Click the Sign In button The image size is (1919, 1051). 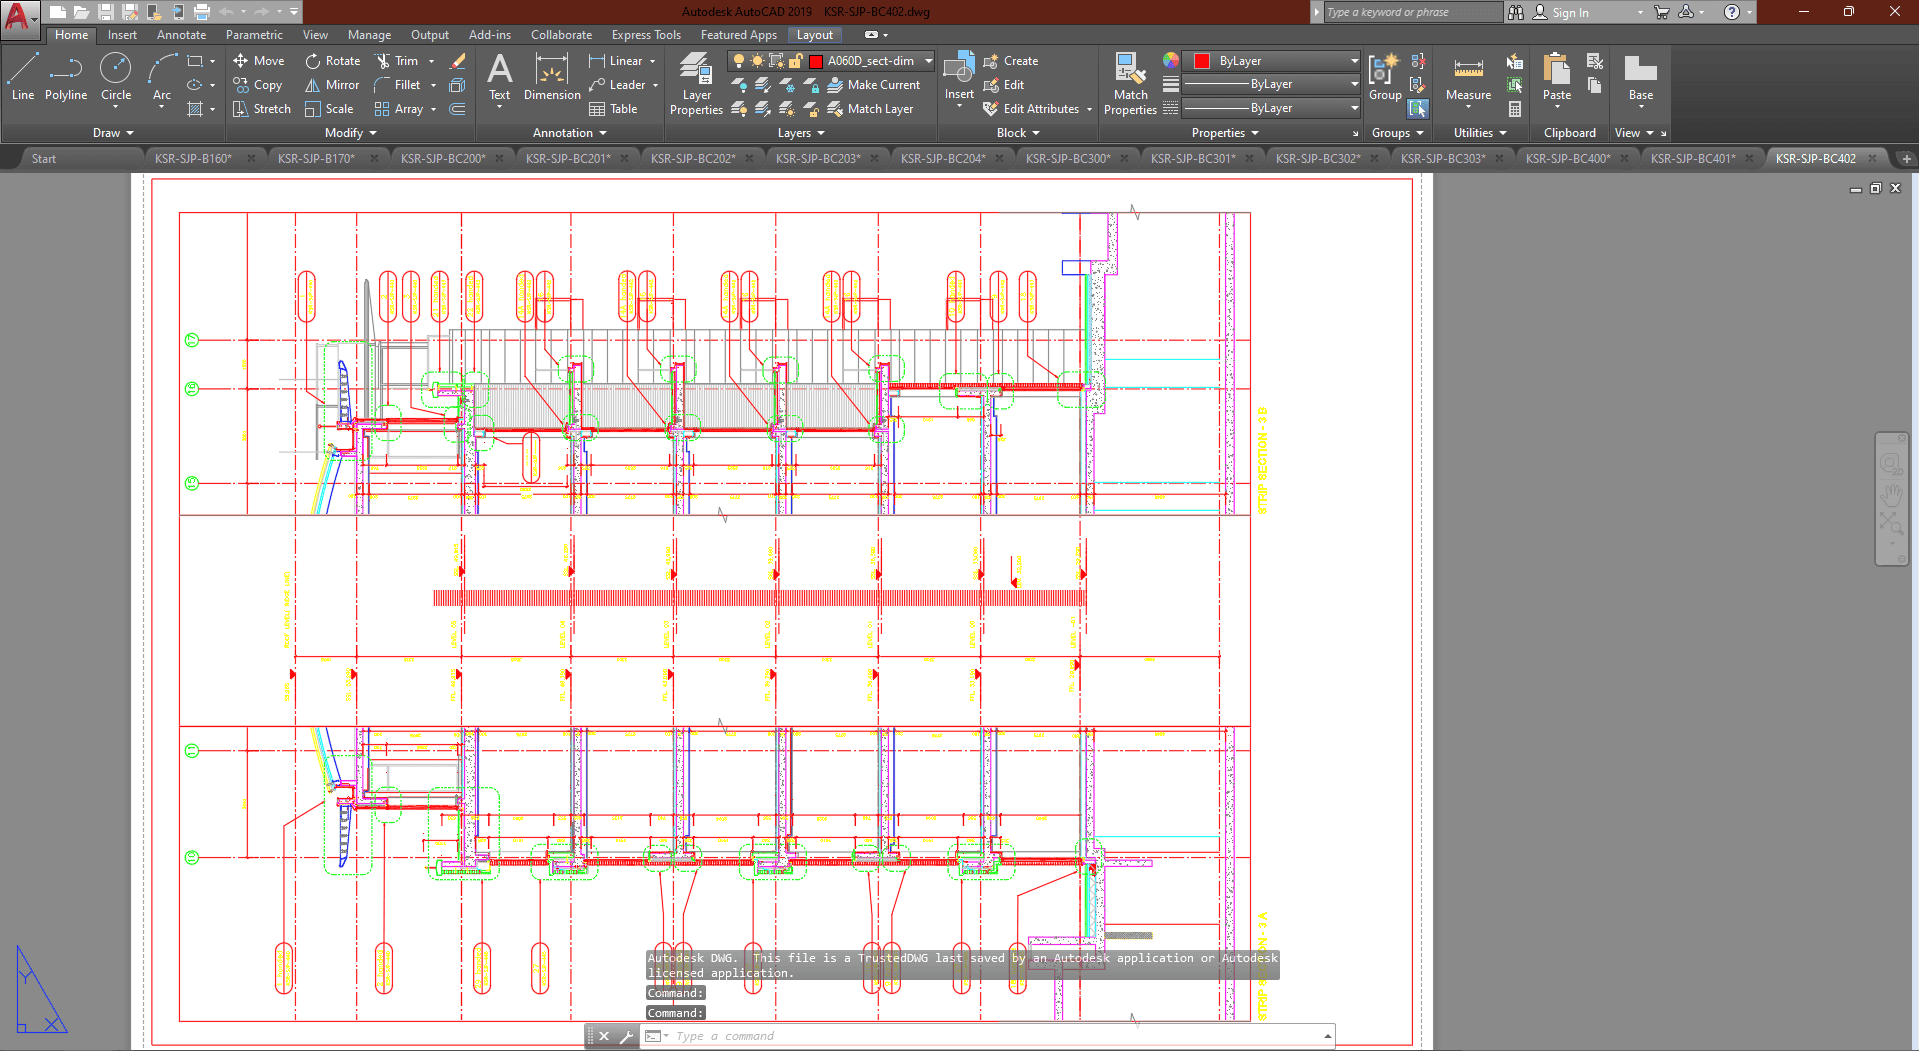tap(1569, 12)
